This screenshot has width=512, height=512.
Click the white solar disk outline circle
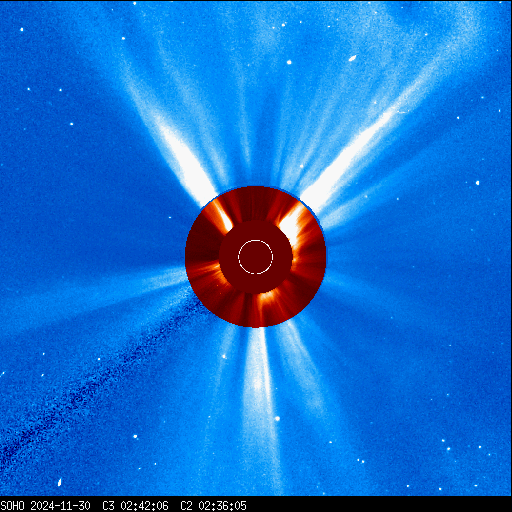[x=255, y=257]
